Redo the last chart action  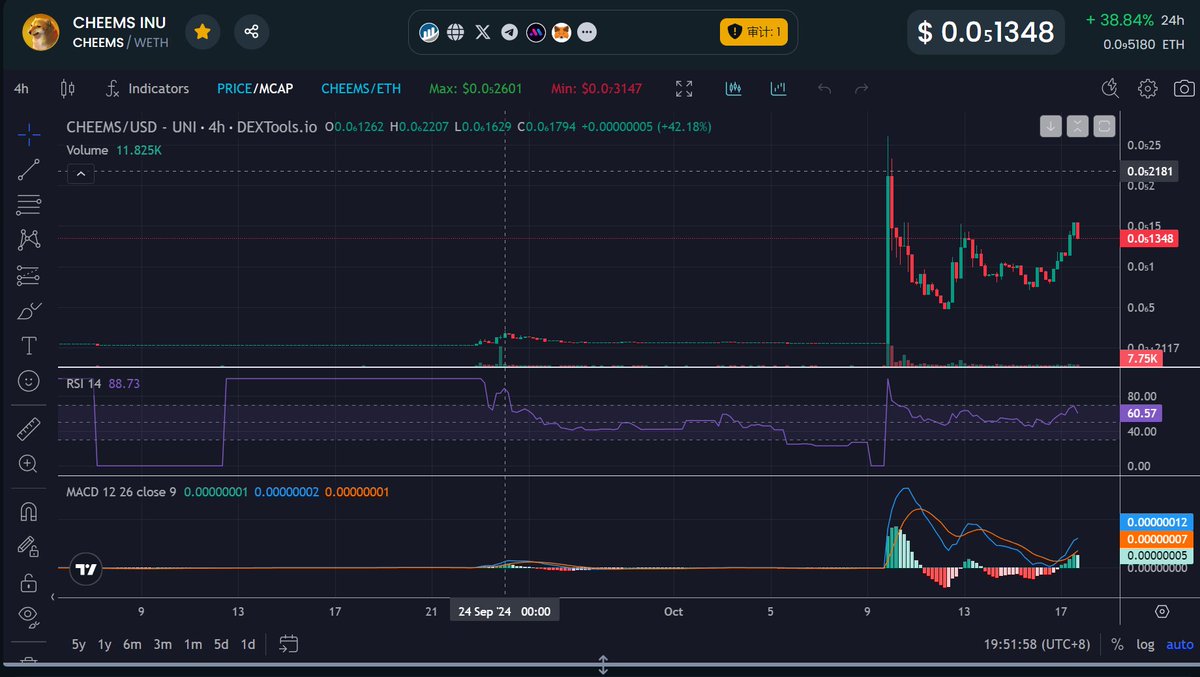861,88
